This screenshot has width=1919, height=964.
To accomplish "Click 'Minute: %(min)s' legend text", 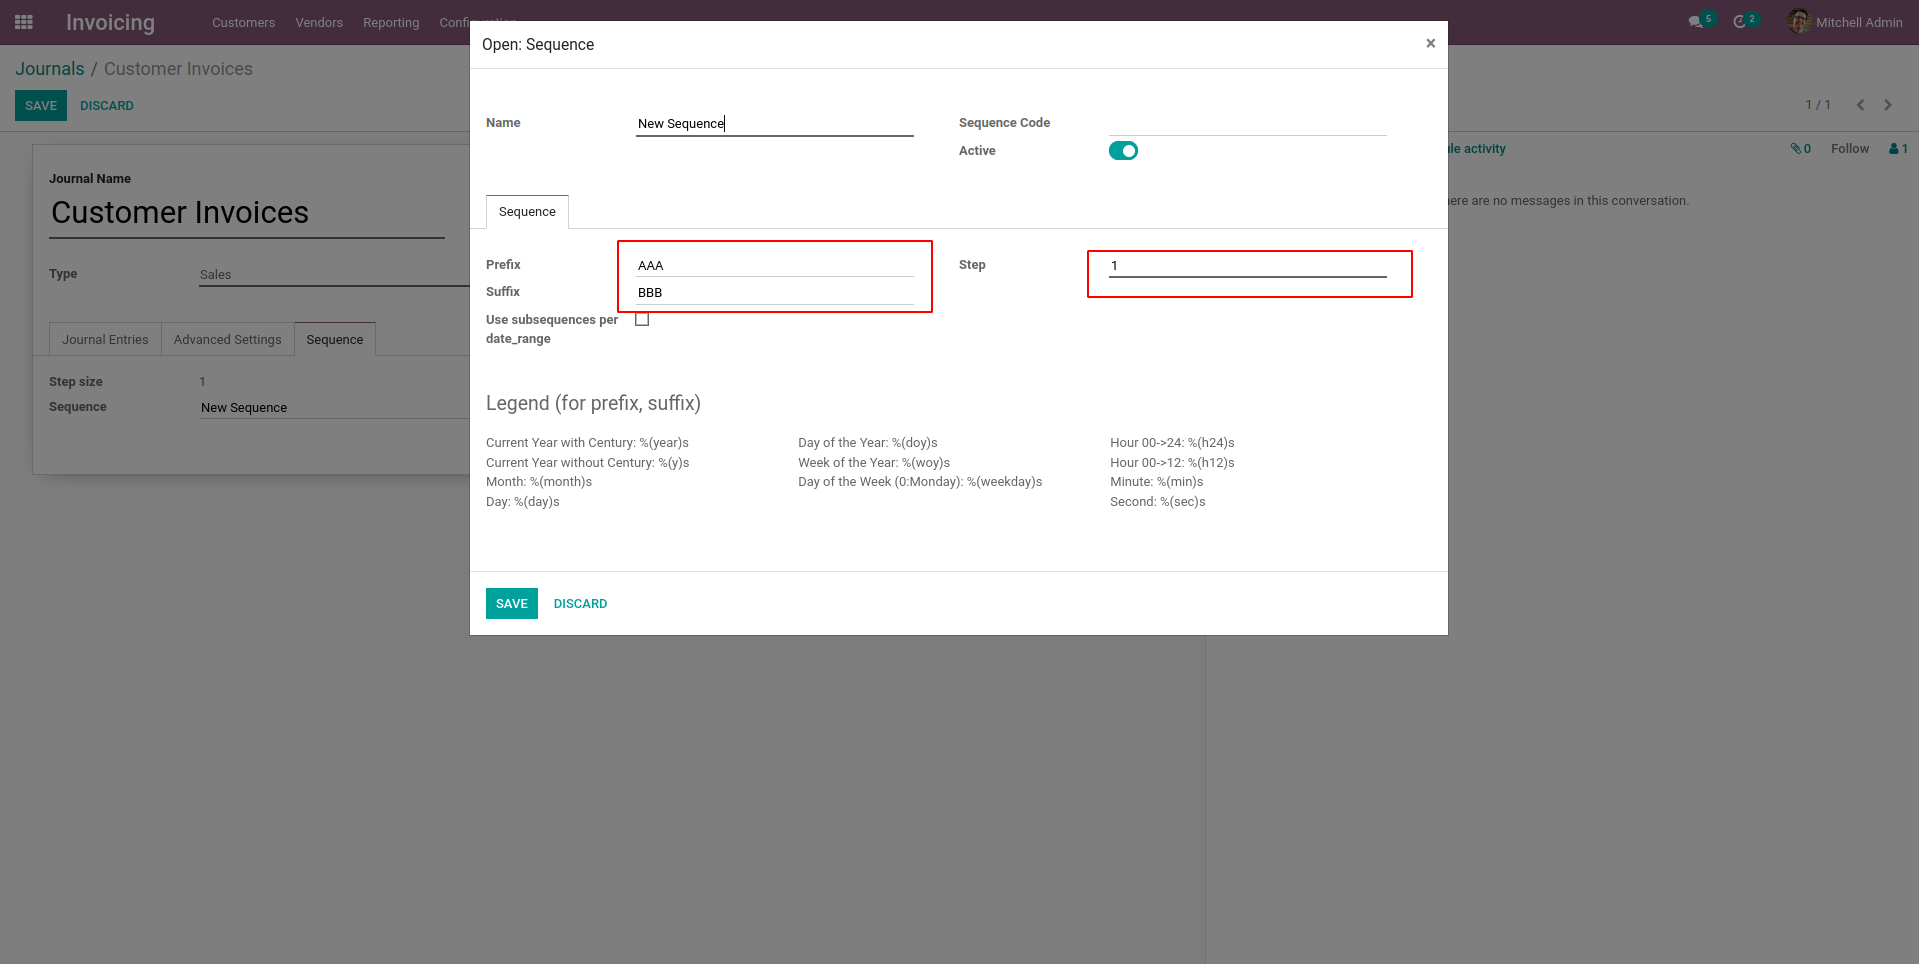I will [x=1157, y=482].
